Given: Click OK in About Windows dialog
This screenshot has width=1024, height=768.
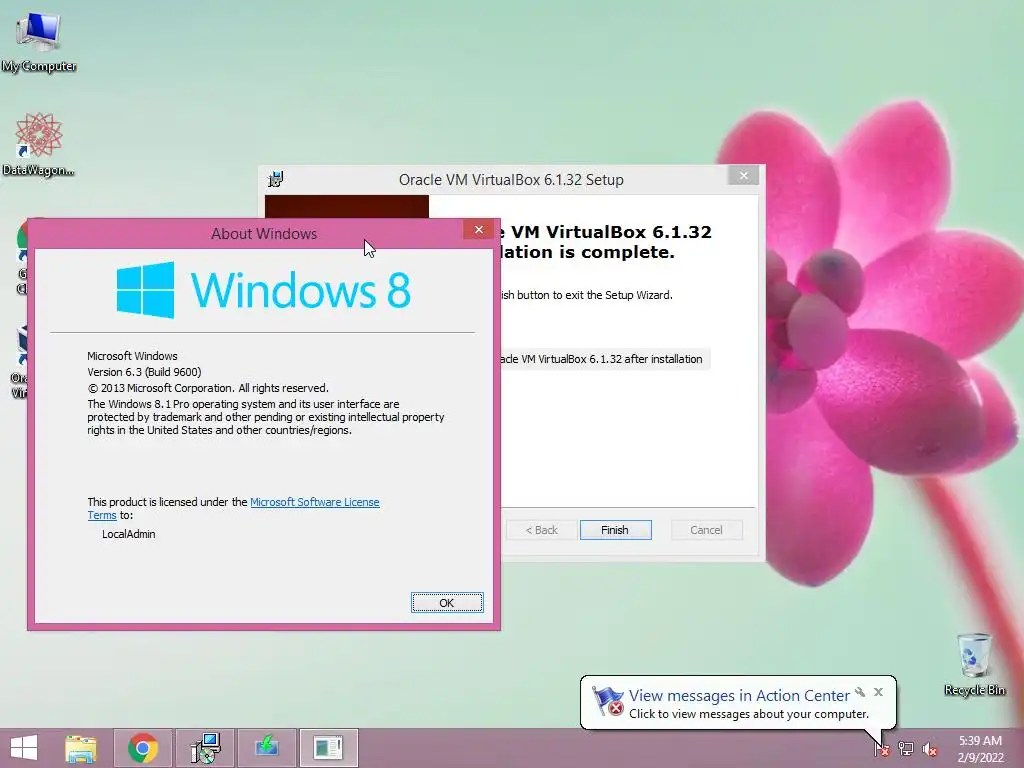Looking at the screenshot, I should pos(447,603).
